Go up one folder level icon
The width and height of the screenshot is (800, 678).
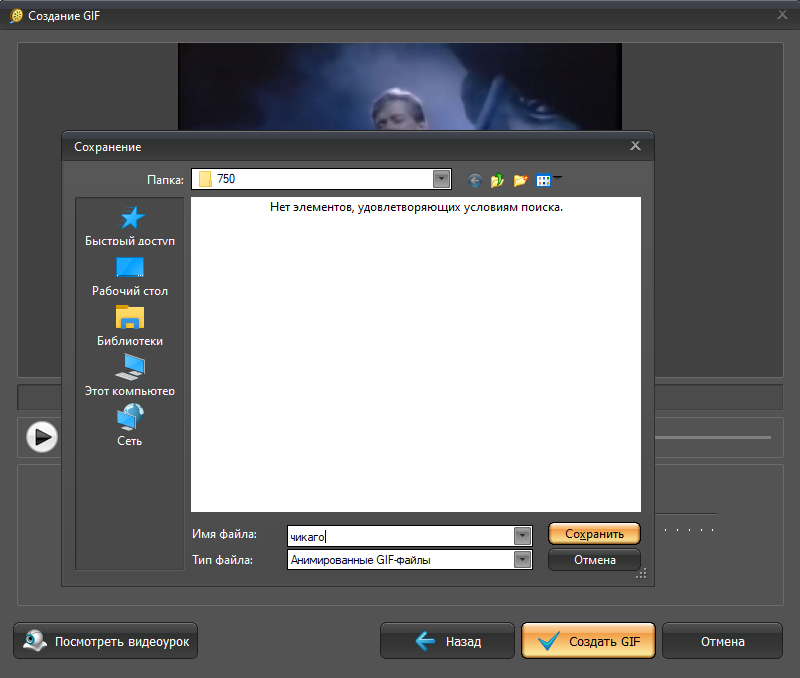[x=497, y=181]
